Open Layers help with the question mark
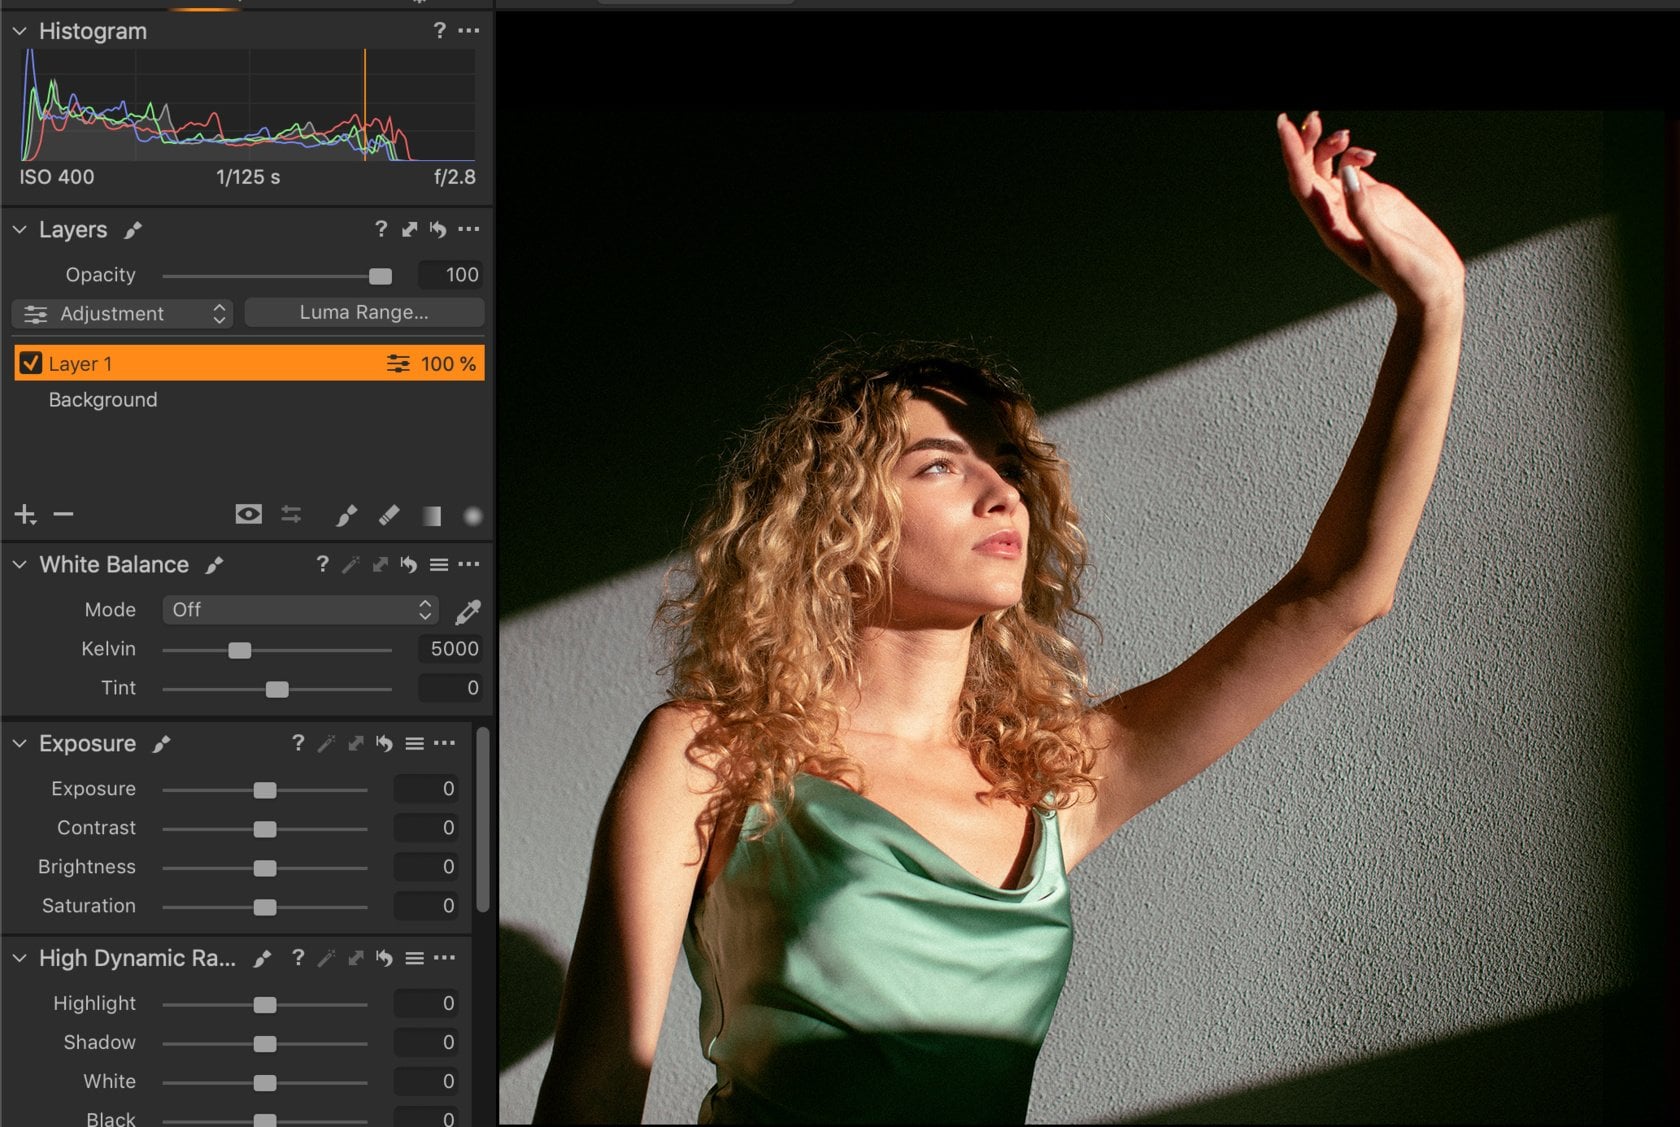Viewport: 1680px width, 1127px height. pyautogui.click(x=380, y=229)
